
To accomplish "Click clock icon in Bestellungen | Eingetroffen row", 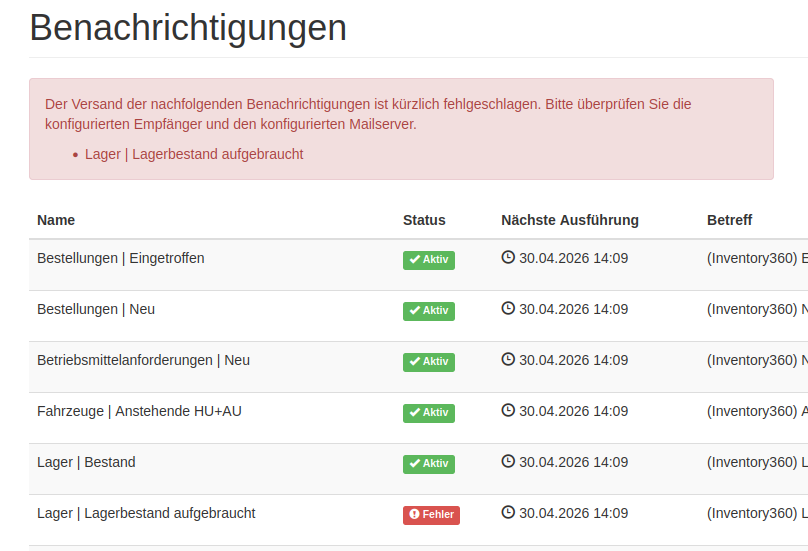I will [508, 257].
